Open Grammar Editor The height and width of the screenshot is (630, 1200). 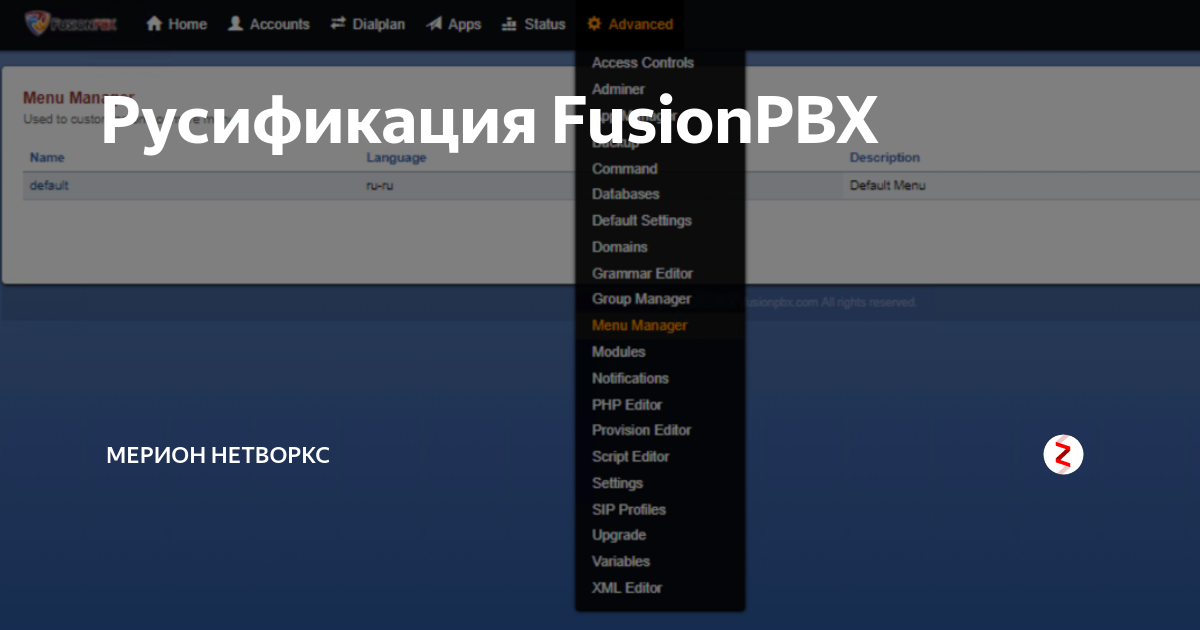642,273
